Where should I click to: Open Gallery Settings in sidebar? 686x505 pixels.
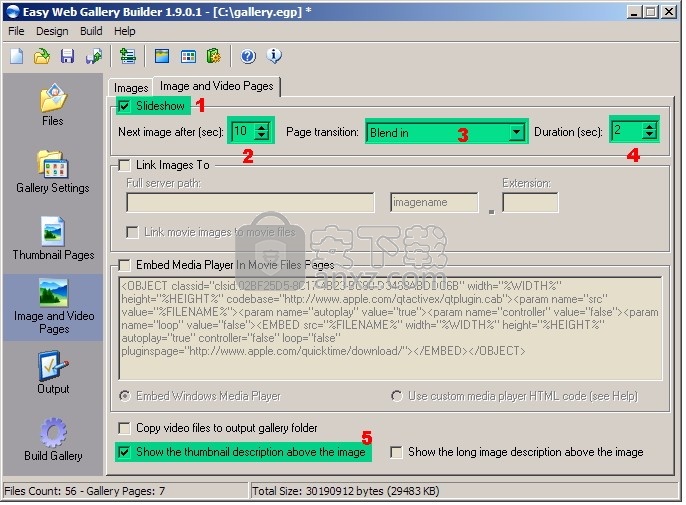pyautogui.click(x=53, y=172)
